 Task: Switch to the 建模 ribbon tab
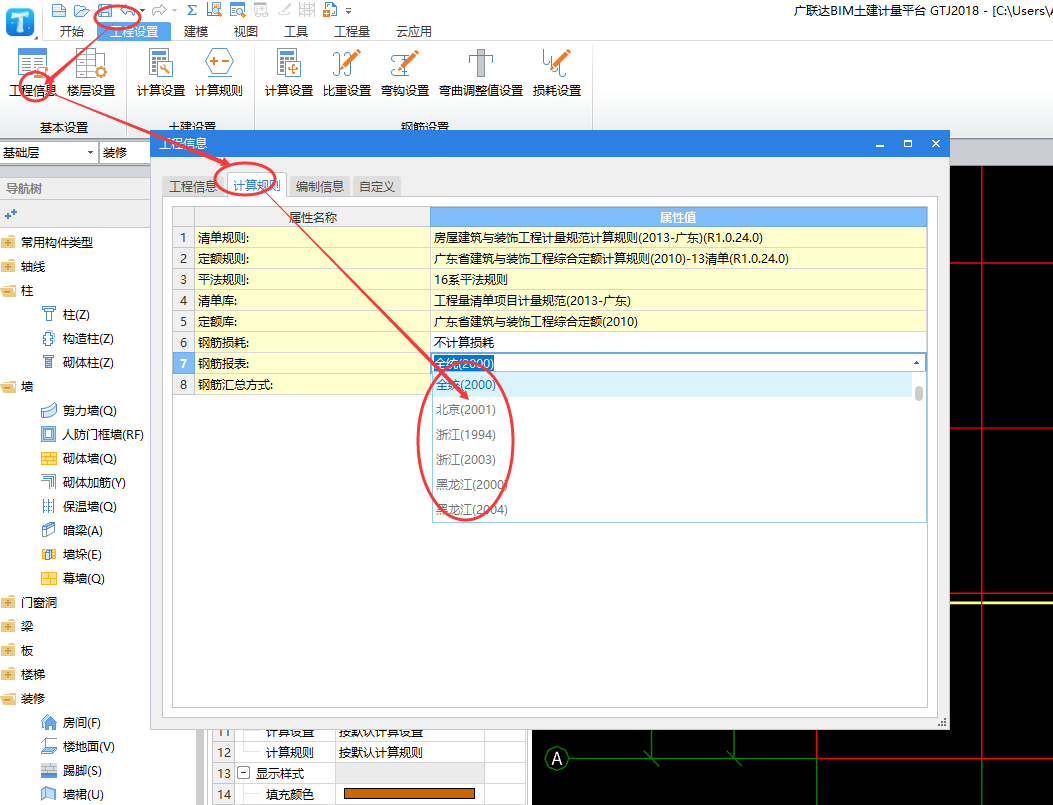196,32
